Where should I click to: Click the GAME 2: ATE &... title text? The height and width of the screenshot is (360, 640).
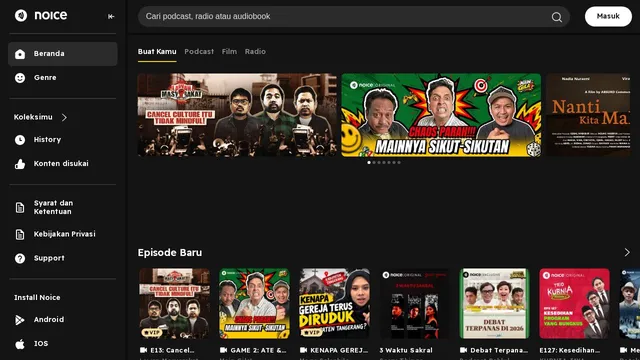point(258,350)
